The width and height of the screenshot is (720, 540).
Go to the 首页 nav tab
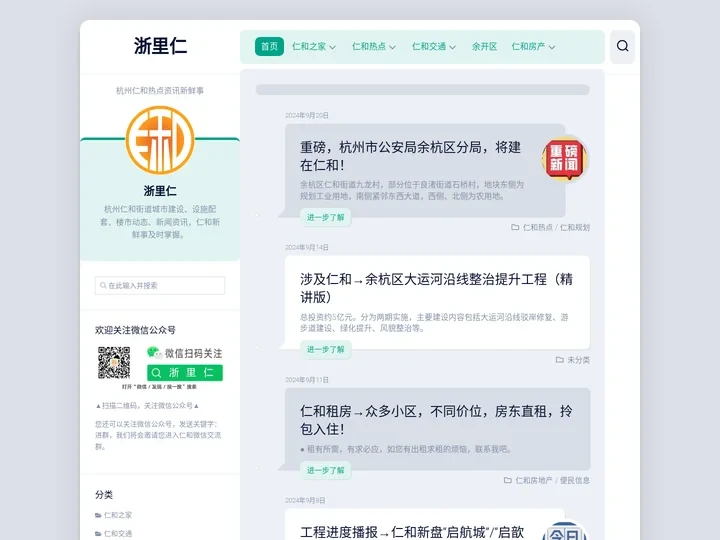(x=269, y=46)
